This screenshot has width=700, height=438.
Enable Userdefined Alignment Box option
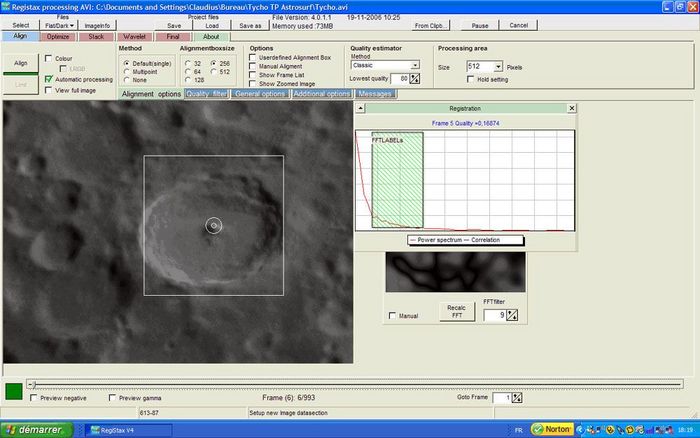click(253, 58)
